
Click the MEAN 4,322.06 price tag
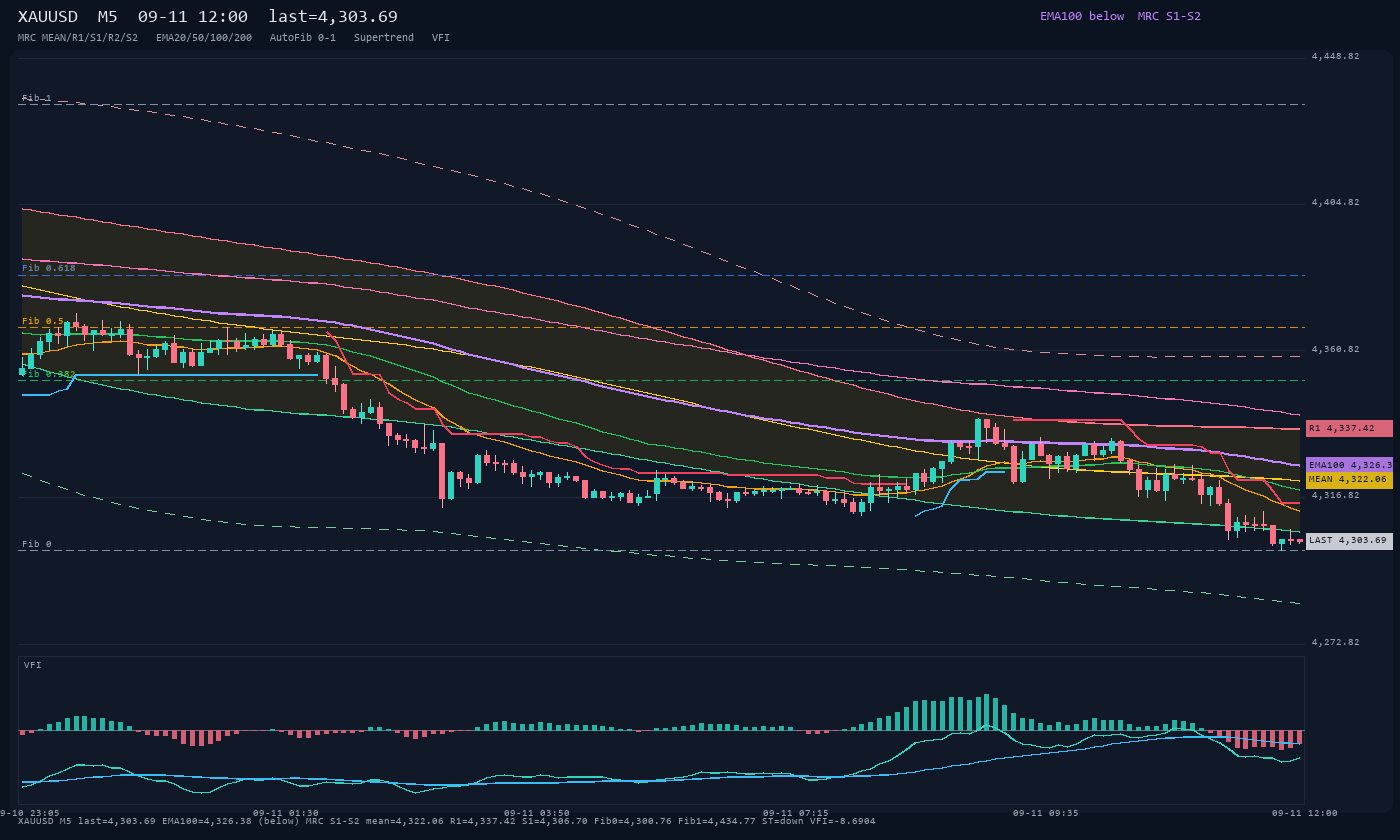point(1349,480)
